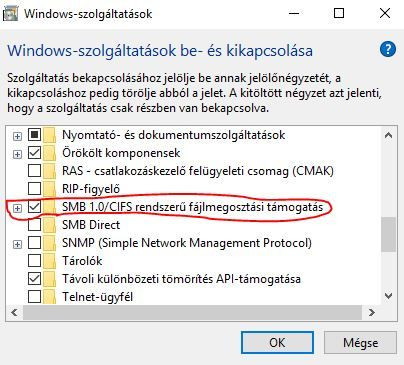Cancel using the Mégse button
404x365 pixels.
point(360,343)
